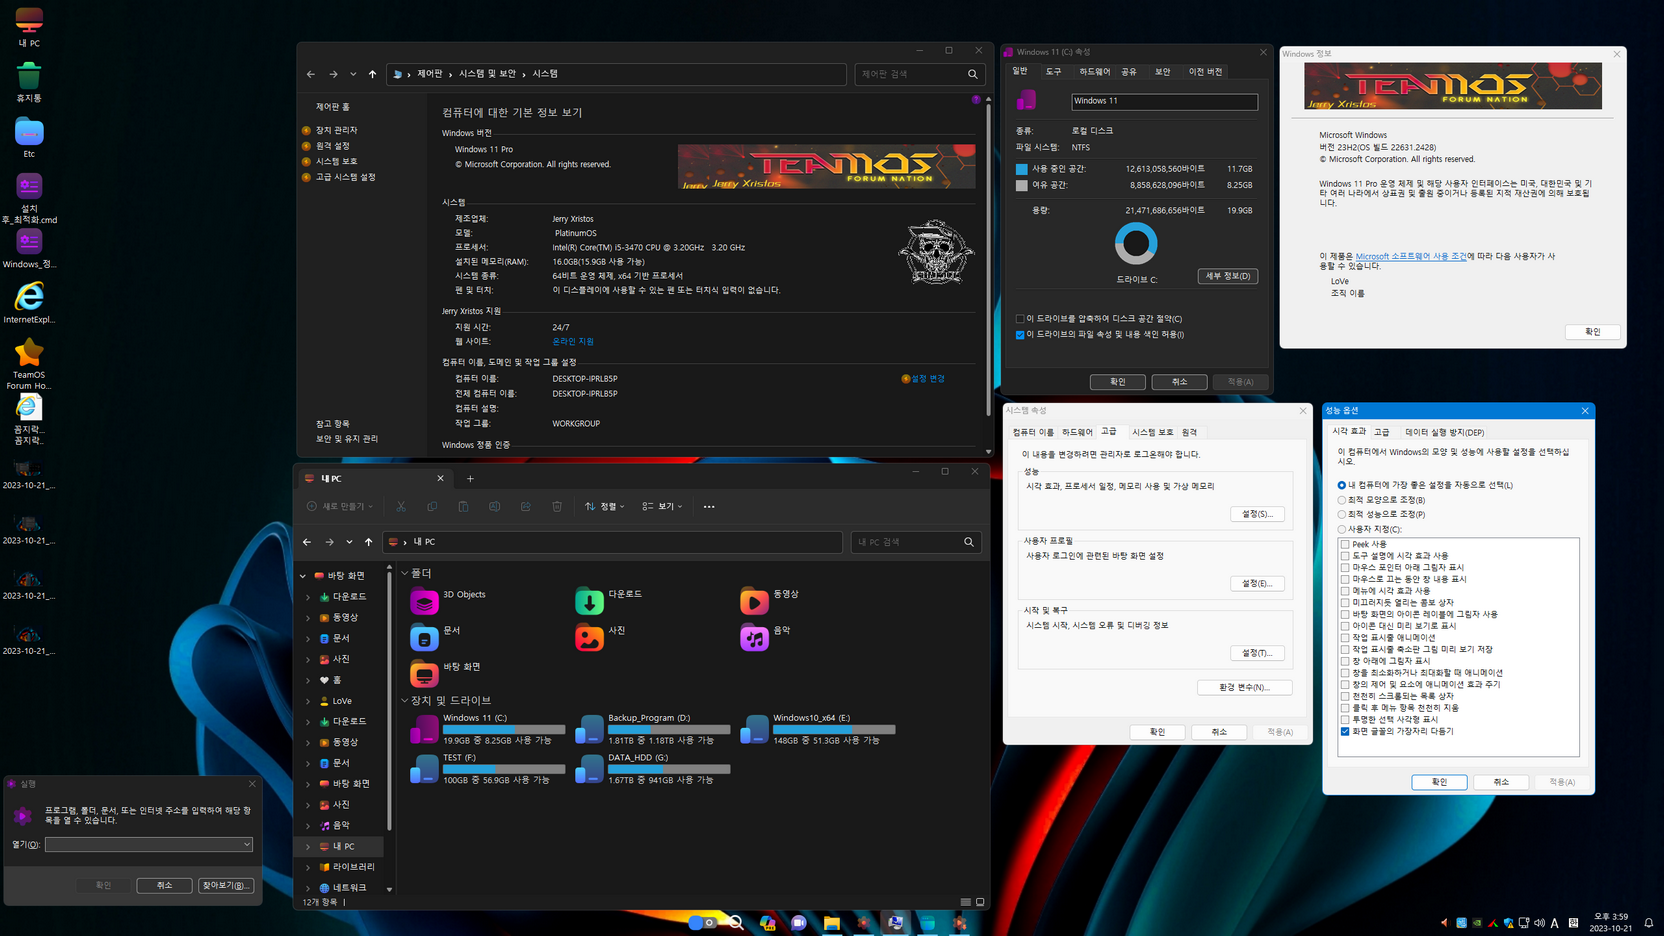The image size is (1664, 936).
Task: Select 사용자 지정(C) radio button
Action: point(1342,529)
